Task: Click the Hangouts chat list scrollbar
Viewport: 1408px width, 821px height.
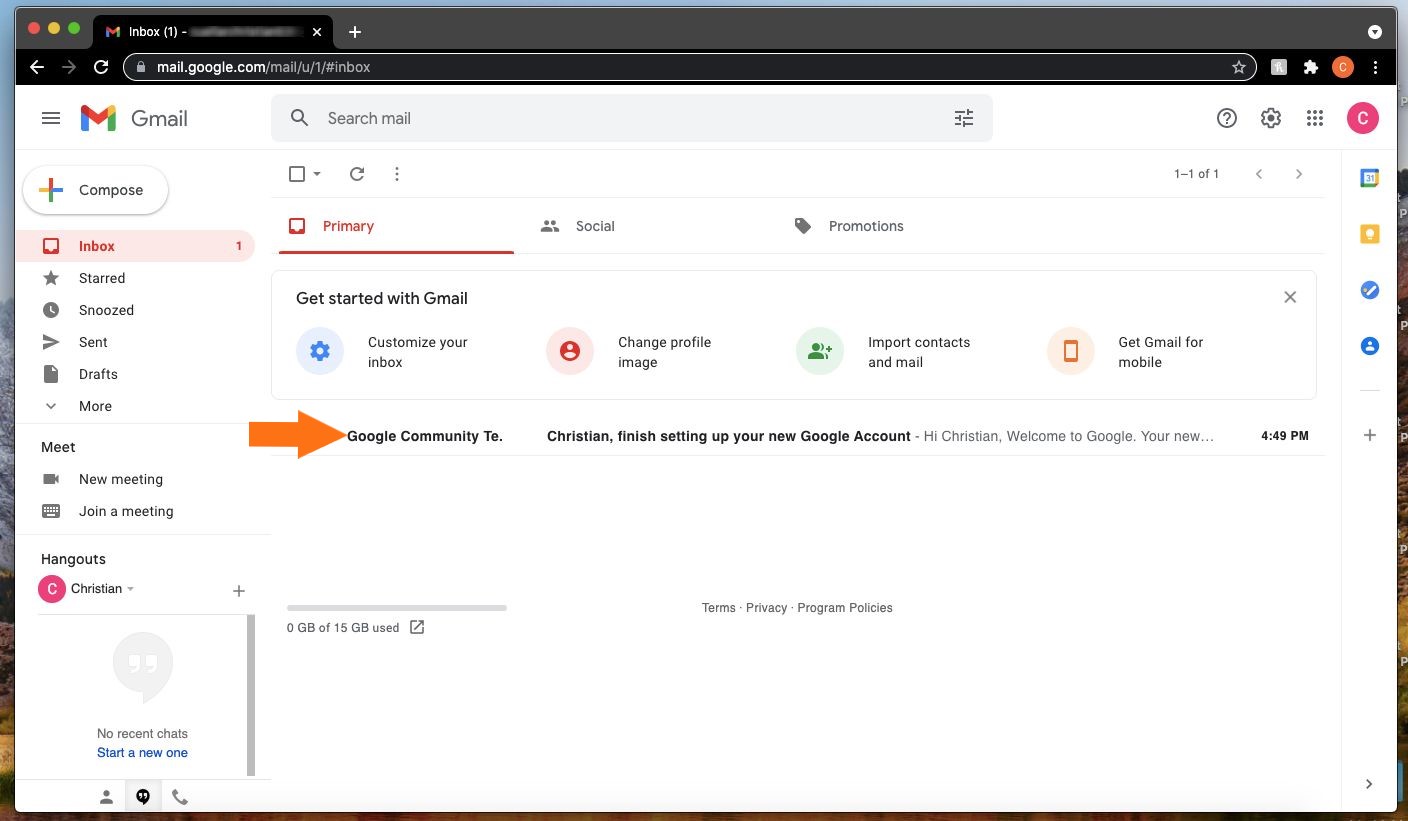Action: [251, 695]
